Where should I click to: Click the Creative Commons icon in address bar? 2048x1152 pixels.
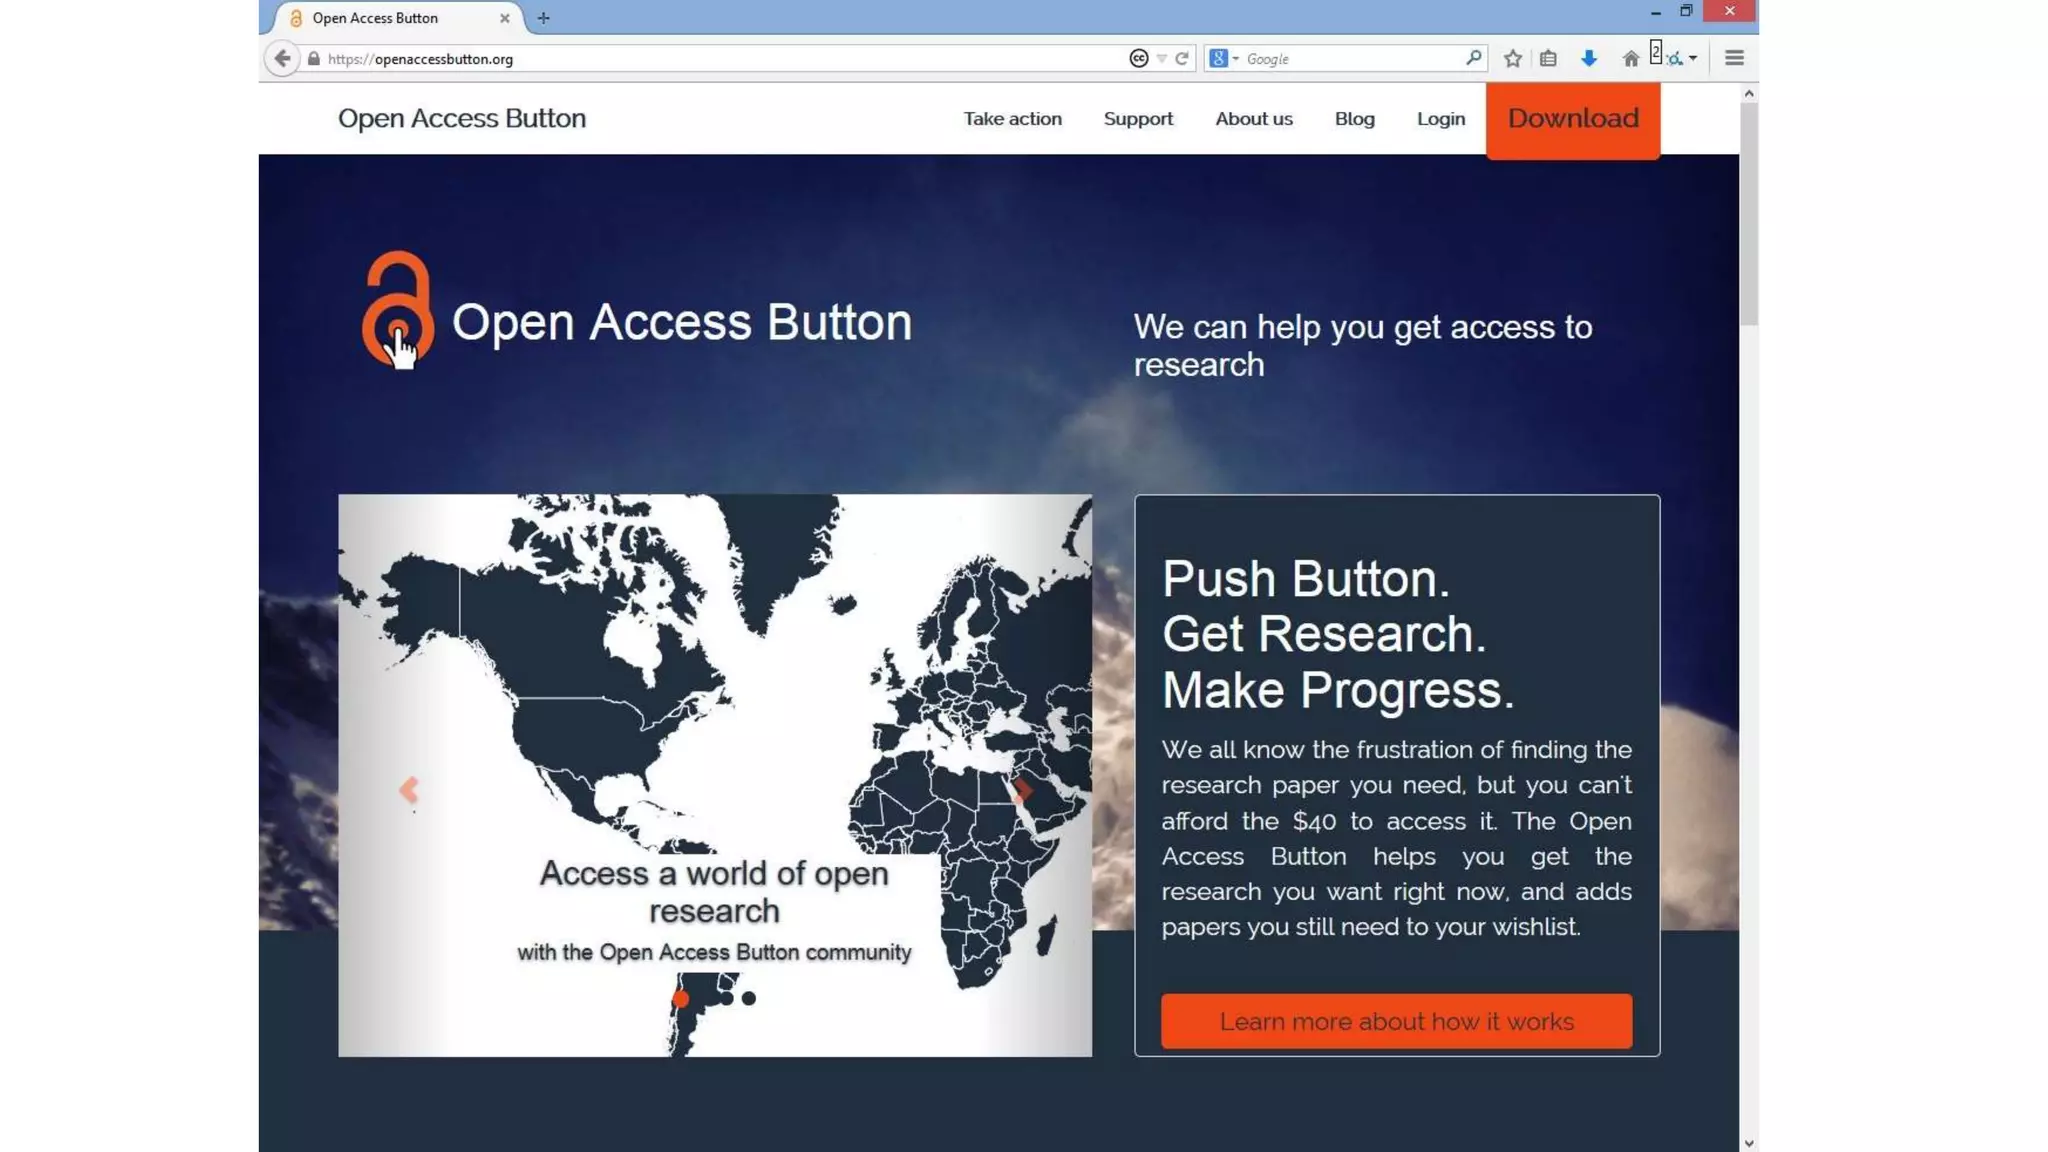[1138, 58]
